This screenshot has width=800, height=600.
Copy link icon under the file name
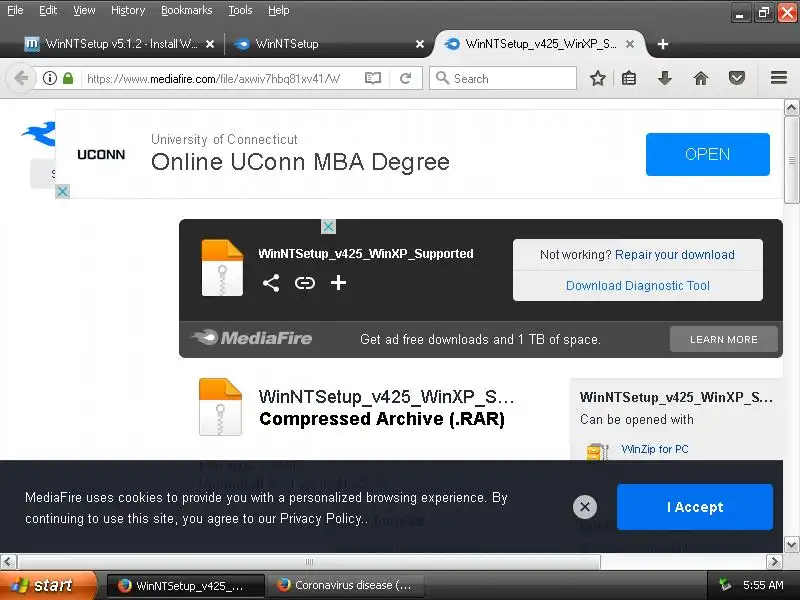tap(305, 283)
